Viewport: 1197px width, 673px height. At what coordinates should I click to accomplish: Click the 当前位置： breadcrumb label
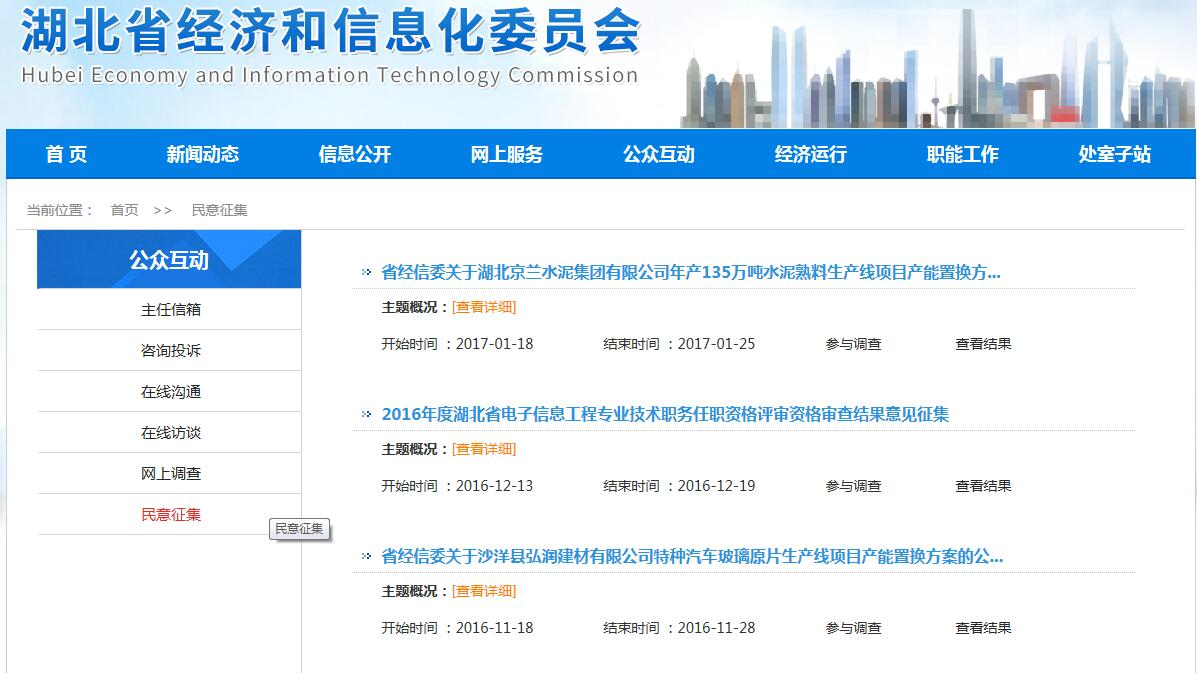60,210
